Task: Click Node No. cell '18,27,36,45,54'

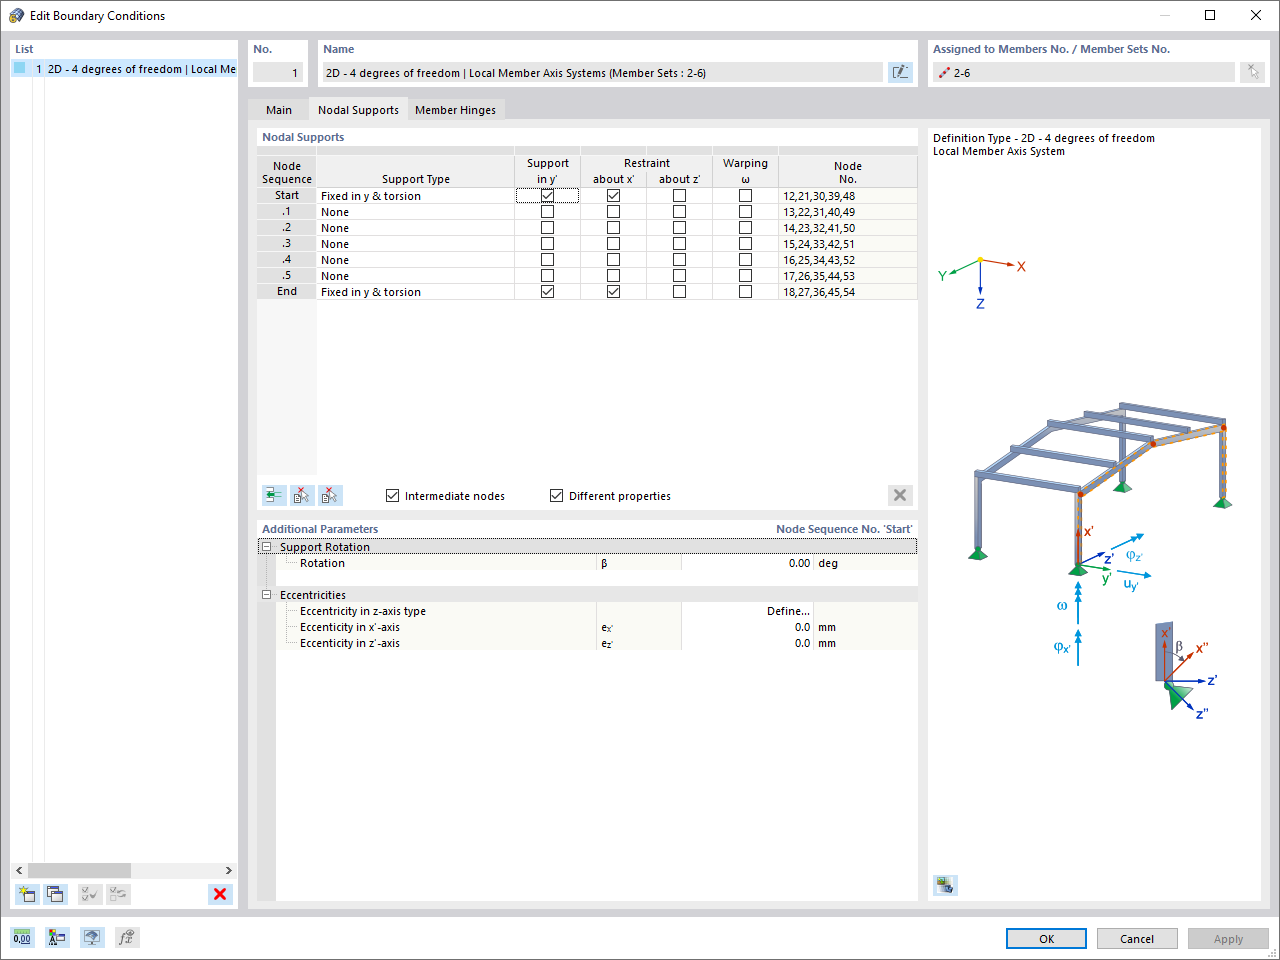Action: [x=847, y=292]
